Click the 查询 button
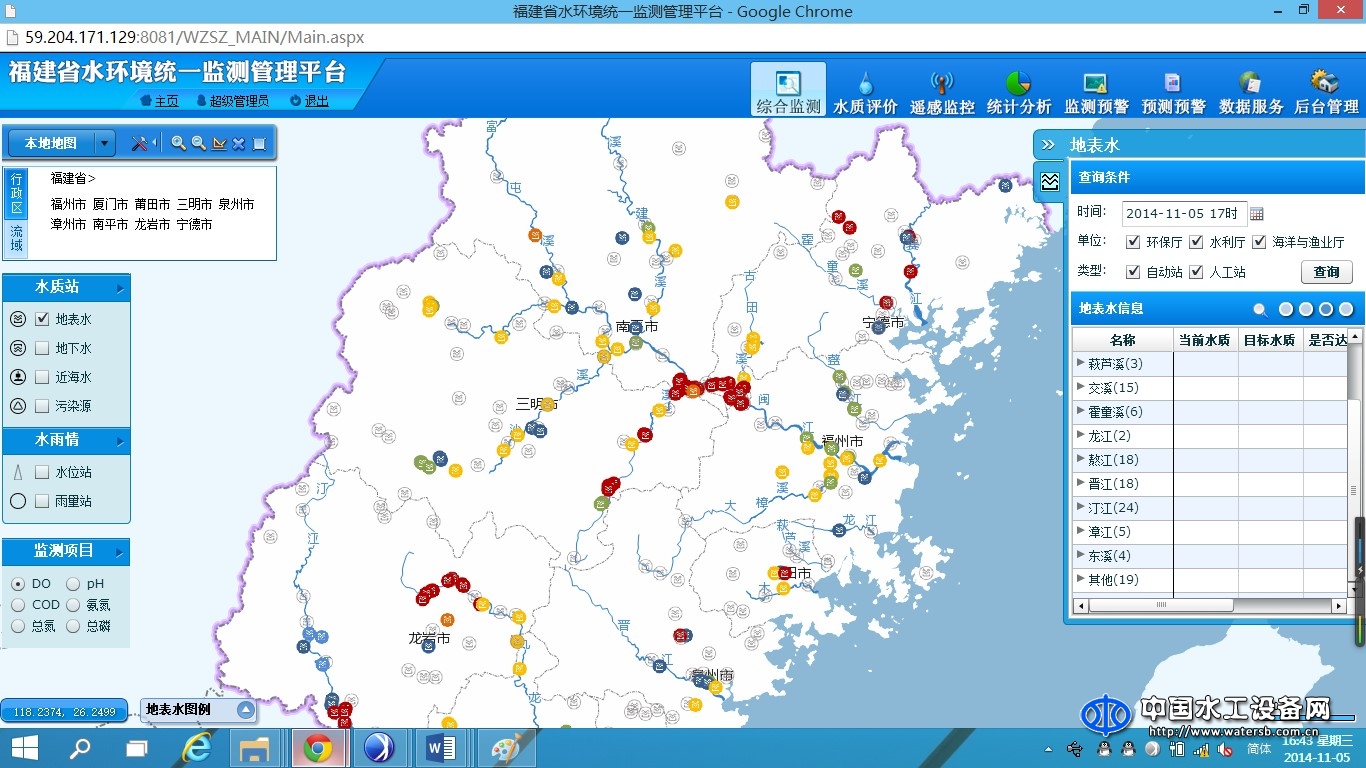Image resolution: width=1366 pixels, height=768 pixels. [1326, 272]
